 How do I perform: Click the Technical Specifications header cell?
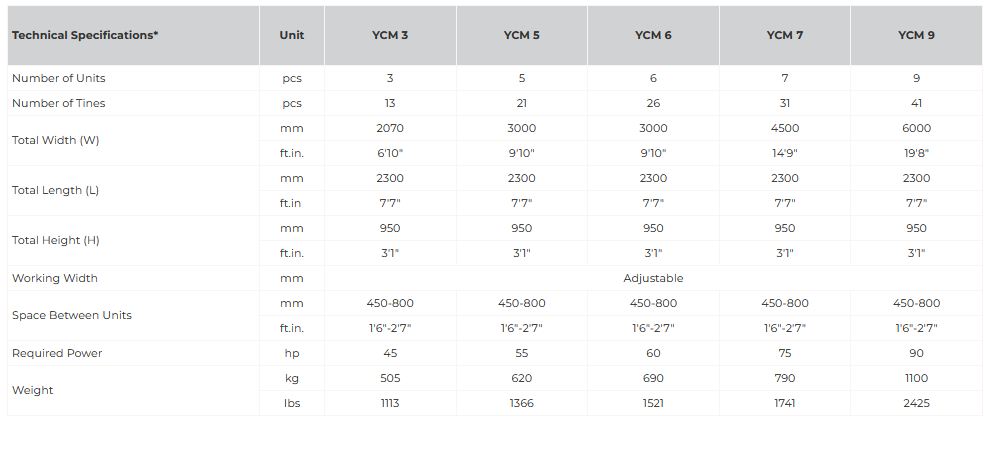click(85, 35)
